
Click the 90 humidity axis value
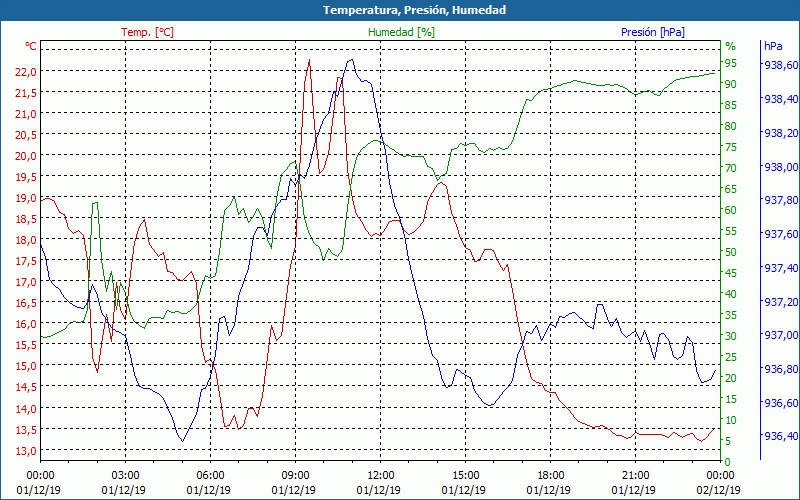(x=731, y=84)
